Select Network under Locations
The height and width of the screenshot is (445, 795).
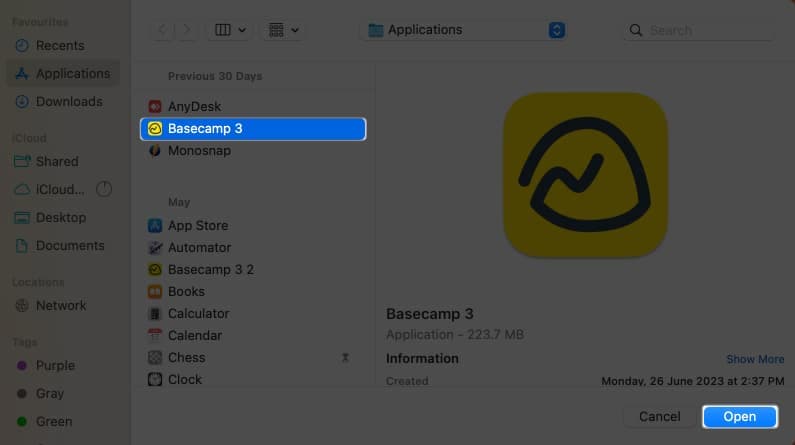(x=63, y=305)
